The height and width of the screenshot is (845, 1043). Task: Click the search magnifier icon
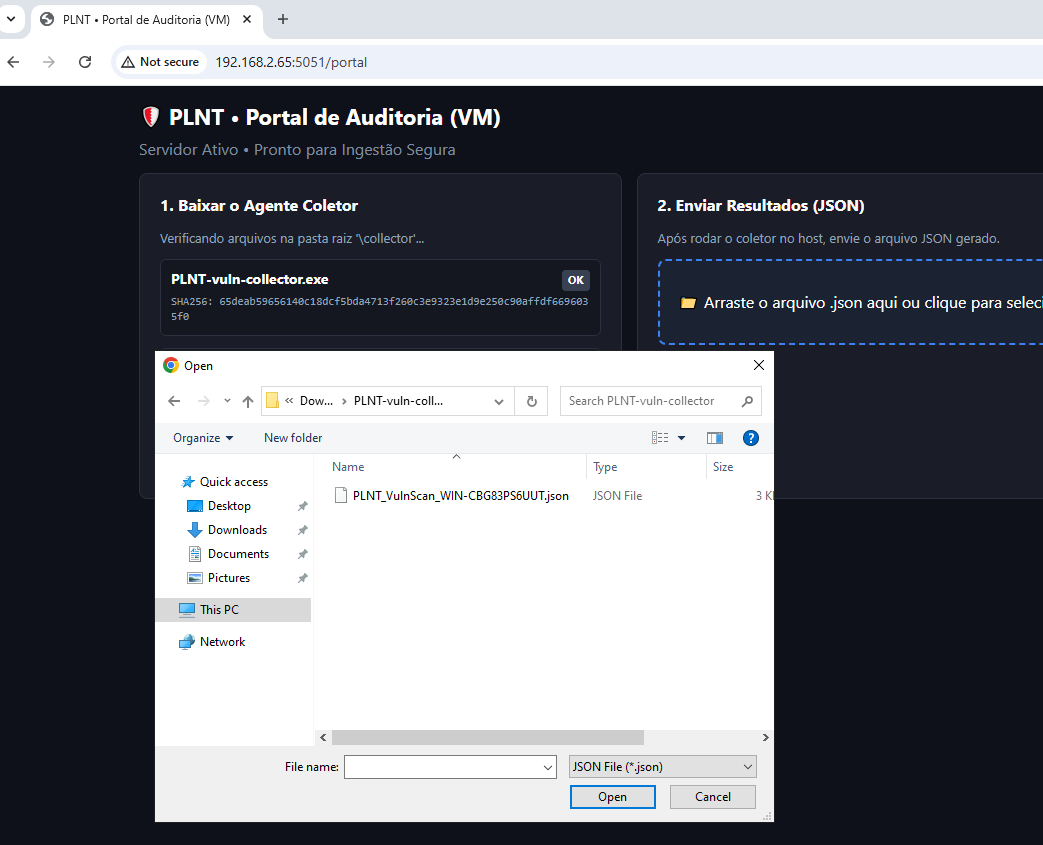click(747, 401)
